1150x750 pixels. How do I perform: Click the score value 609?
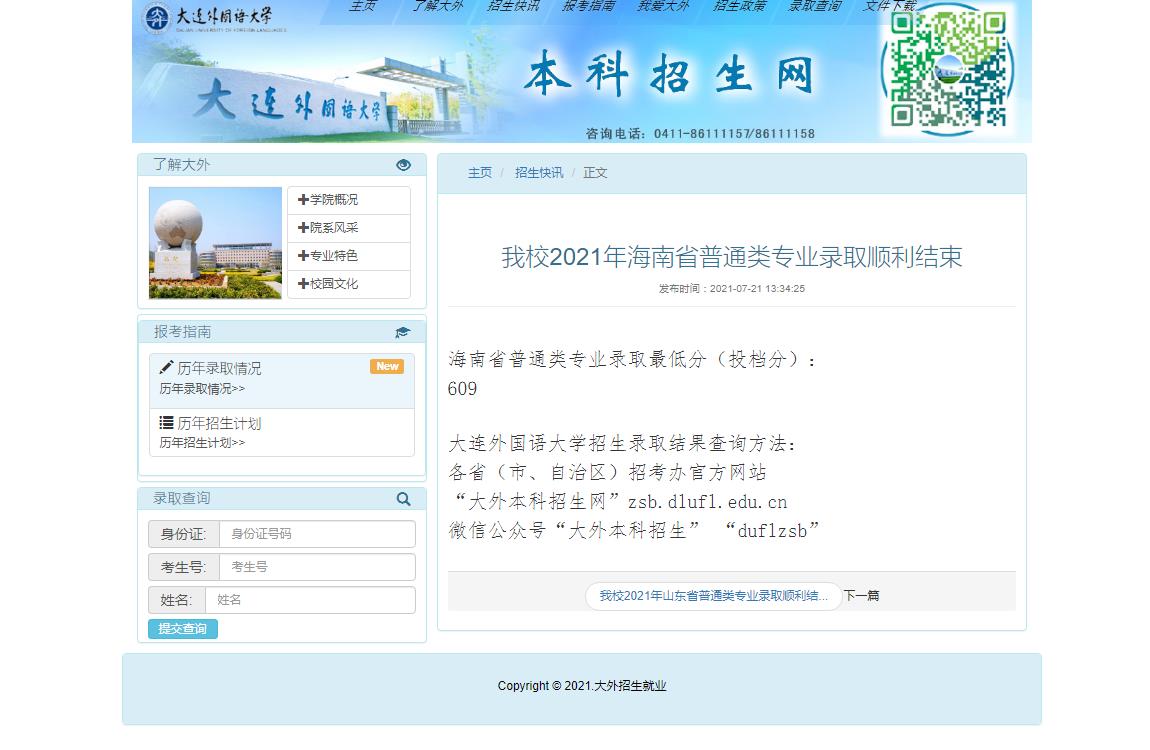(x=462, y=389)
